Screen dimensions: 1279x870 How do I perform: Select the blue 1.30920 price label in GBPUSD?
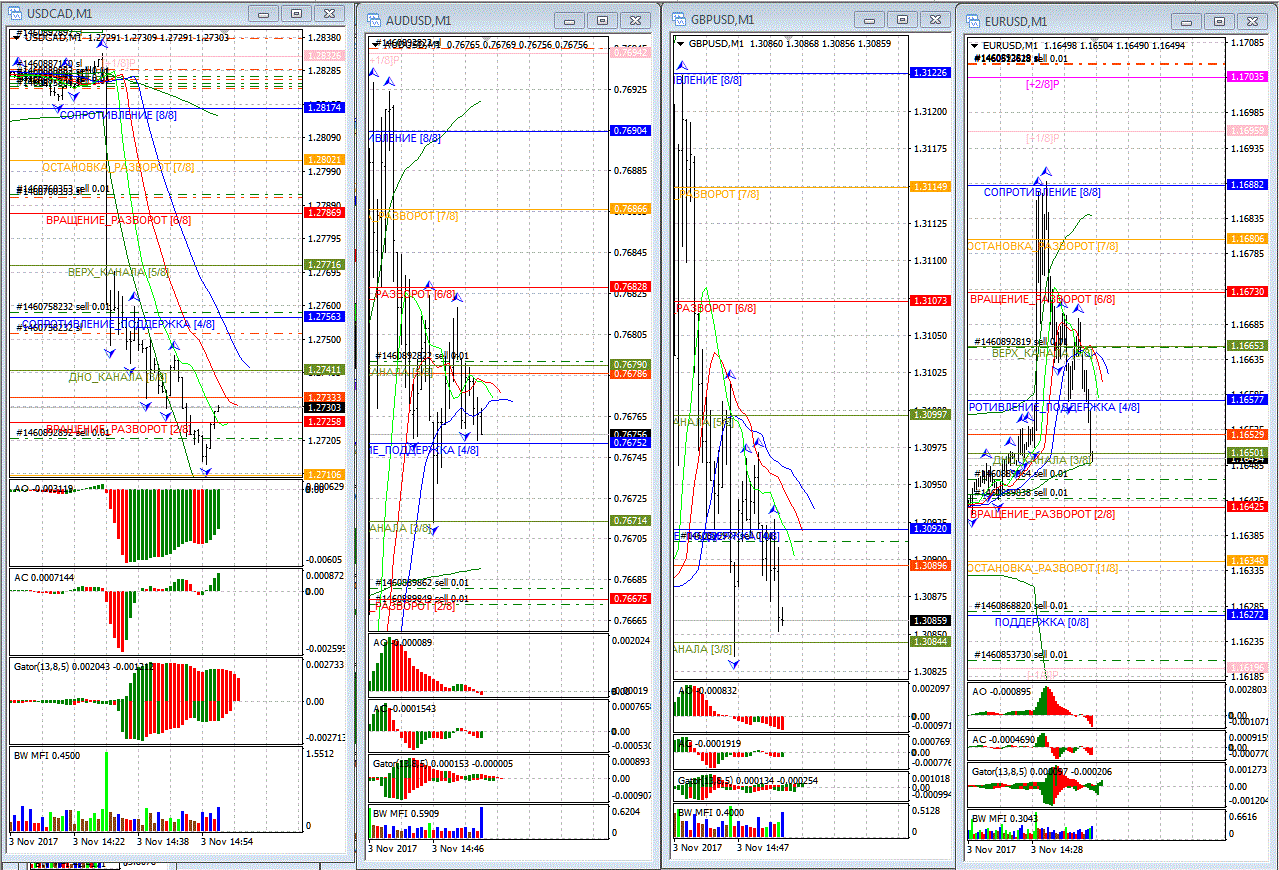(929, 527)
